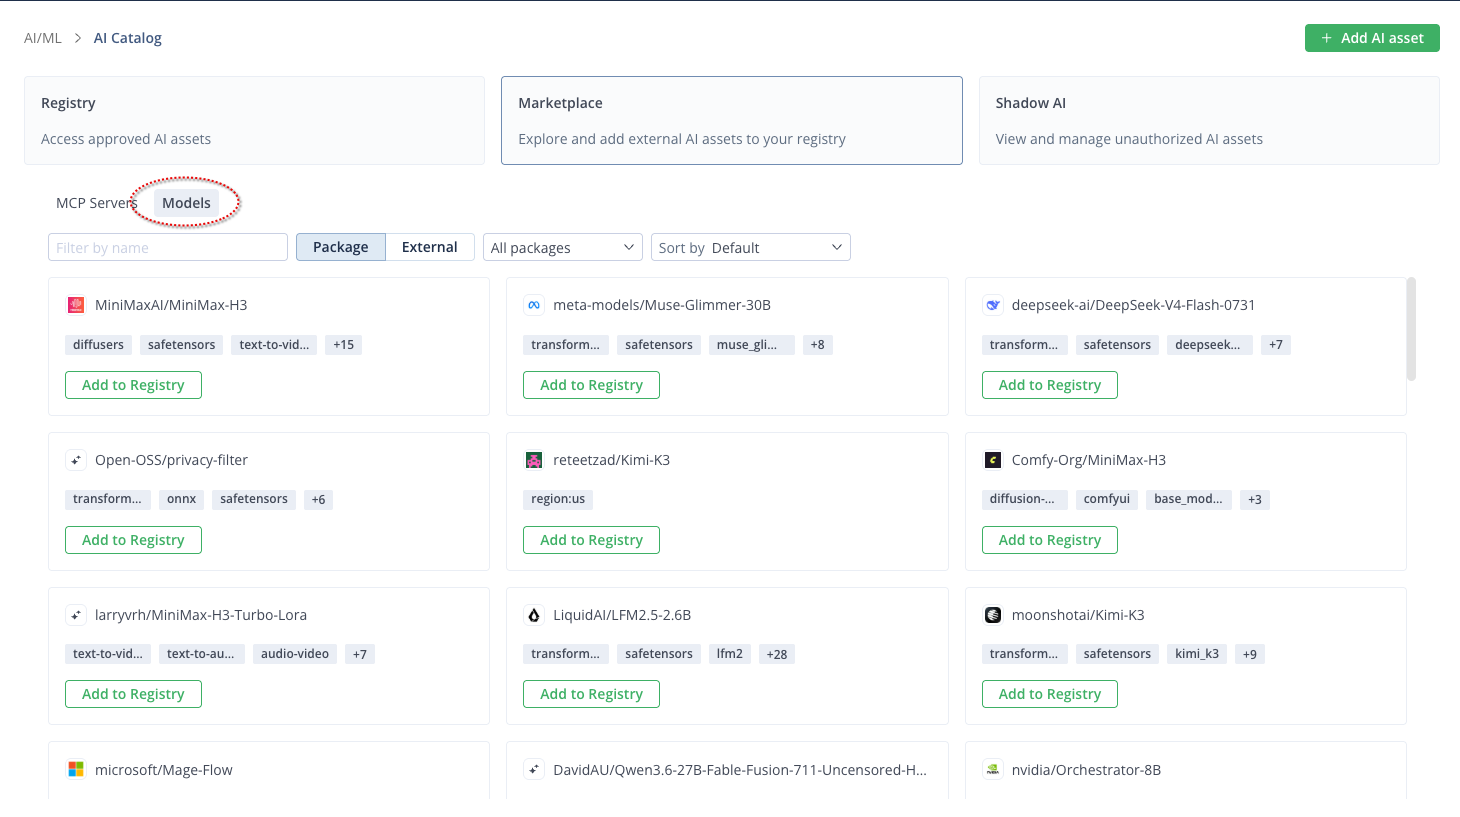
Task: Open the Registry section card
Action: (x=254, y=120)
